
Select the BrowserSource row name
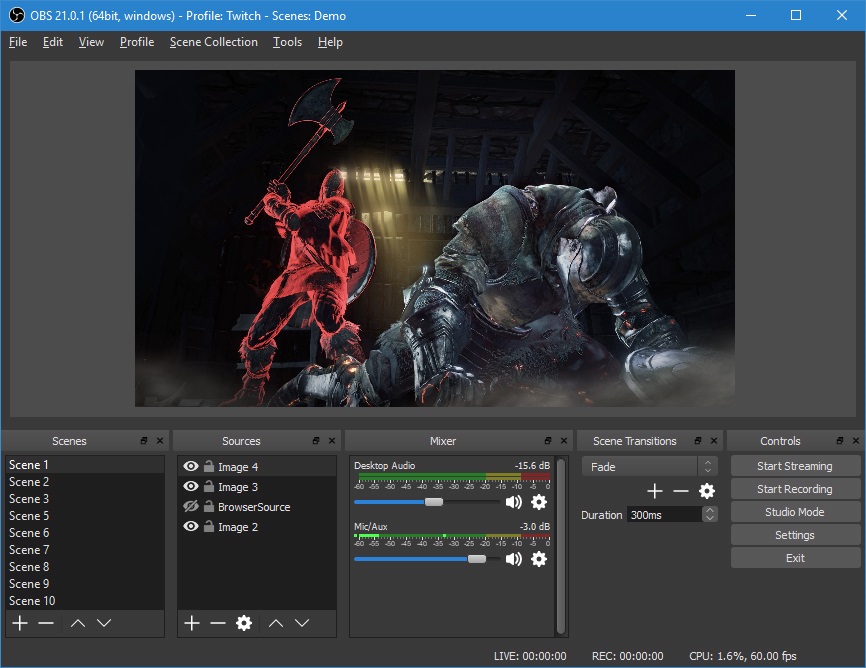tap(254, 507)
